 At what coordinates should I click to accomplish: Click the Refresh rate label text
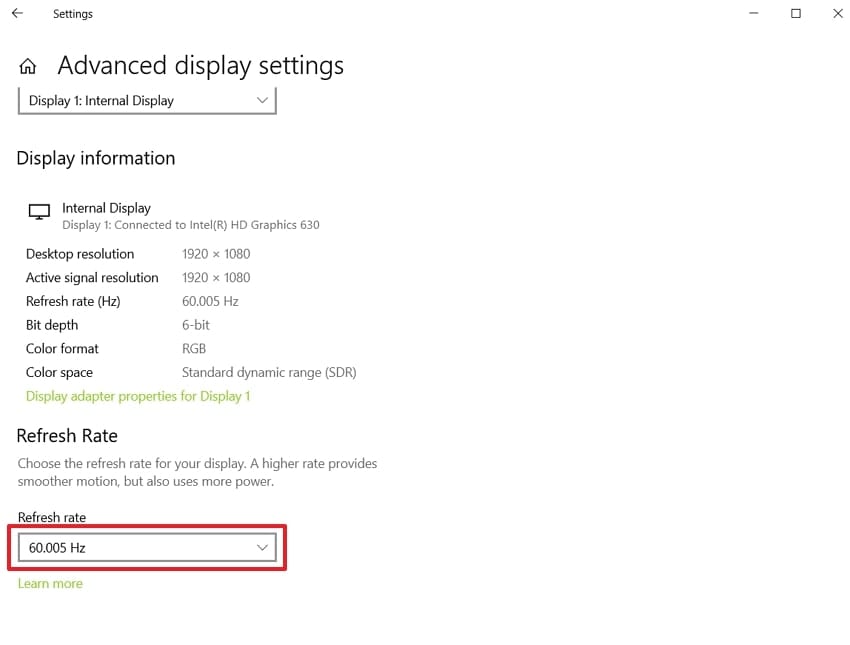pos(52,517)
